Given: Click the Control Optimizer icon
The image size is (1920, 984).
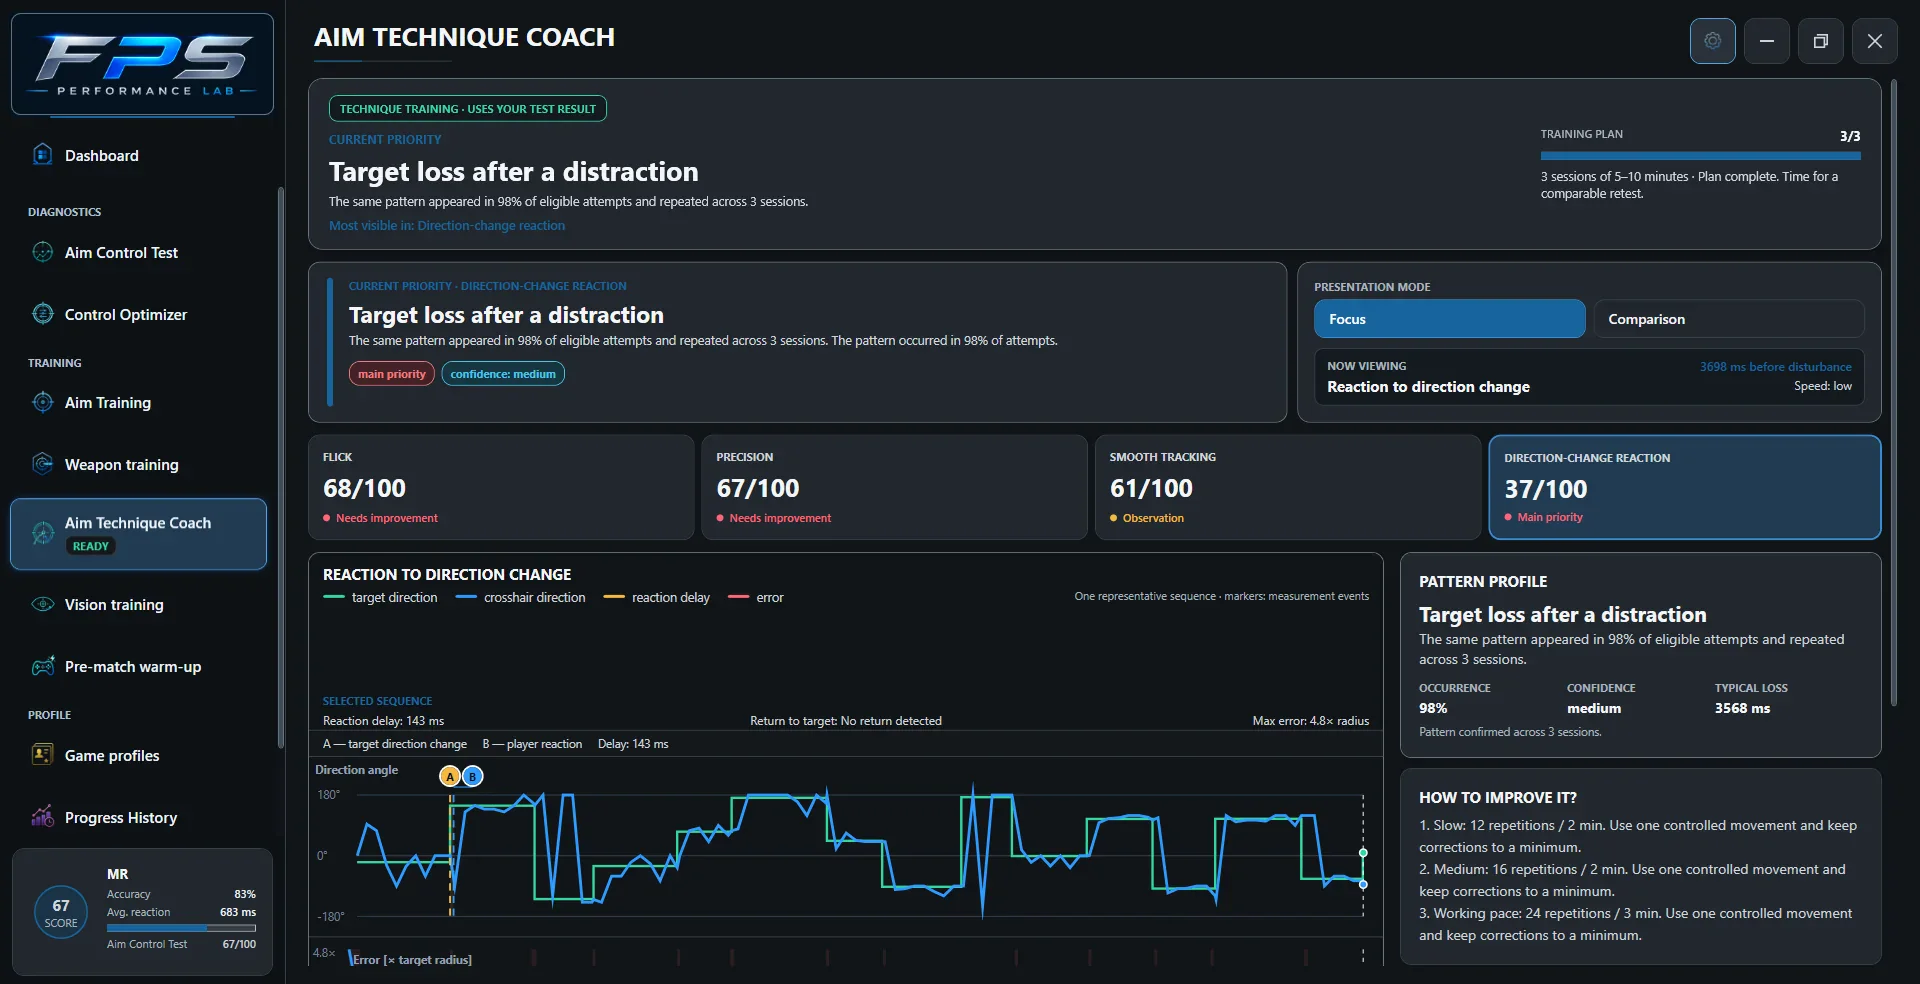Looking at the screenshot, I should pyautogui.click(x=42, y=314).
